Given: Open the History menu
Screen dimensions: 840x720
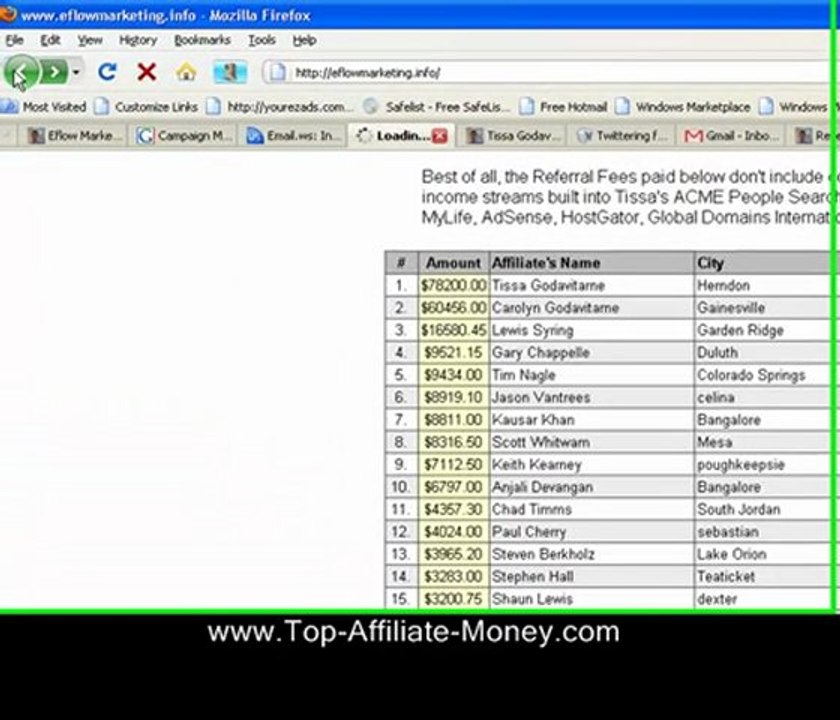Looking at the screenshot, I should [138, 40].
